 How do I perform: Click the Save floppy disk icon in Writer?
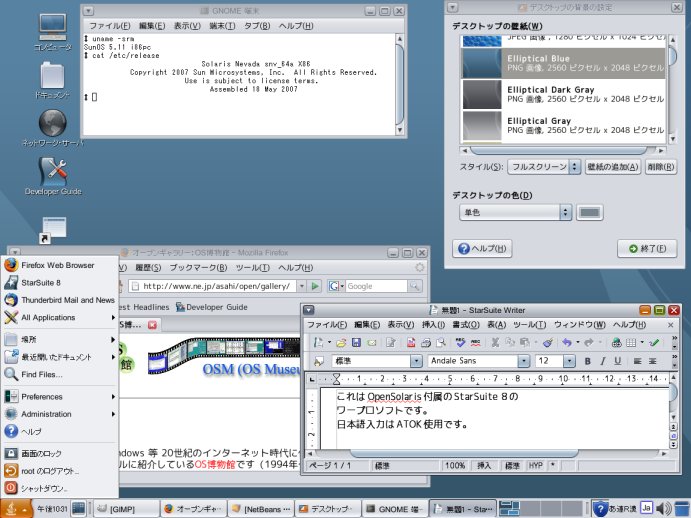pyautogui.click(x=356, y=343)
